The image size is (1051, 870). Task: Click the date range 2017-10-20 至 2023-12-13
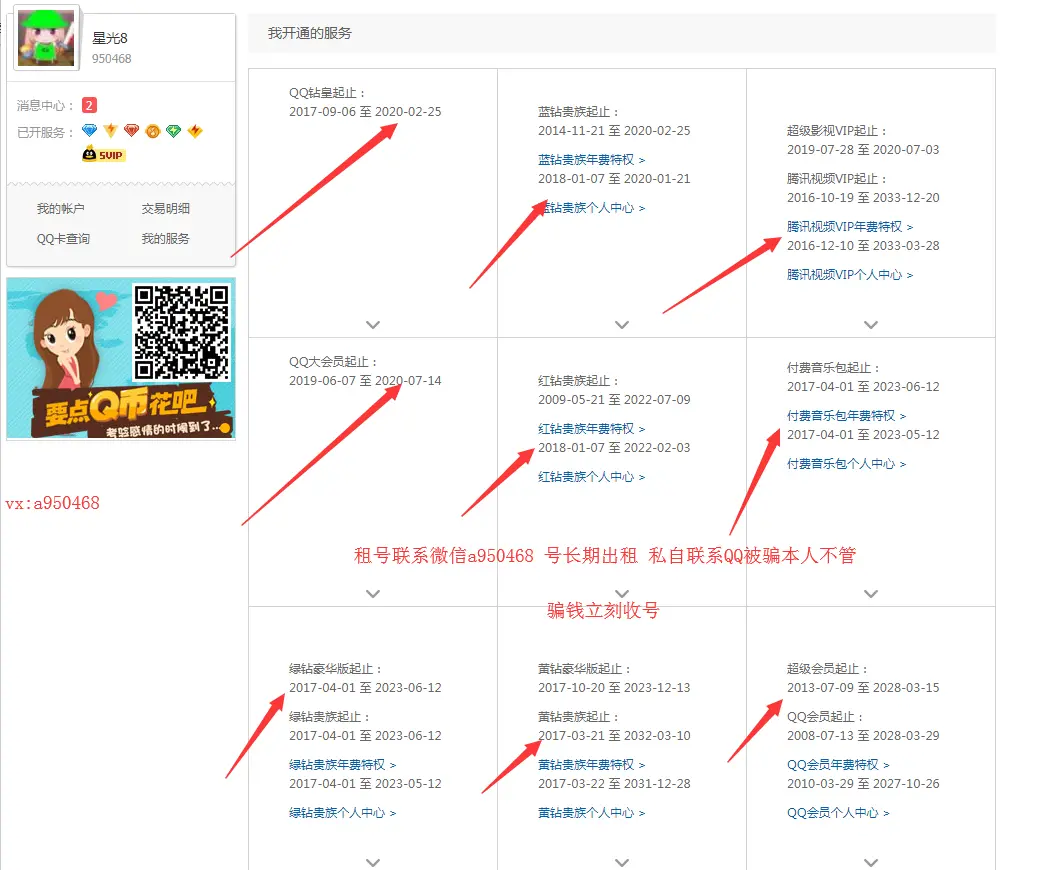tap(614, 688)
